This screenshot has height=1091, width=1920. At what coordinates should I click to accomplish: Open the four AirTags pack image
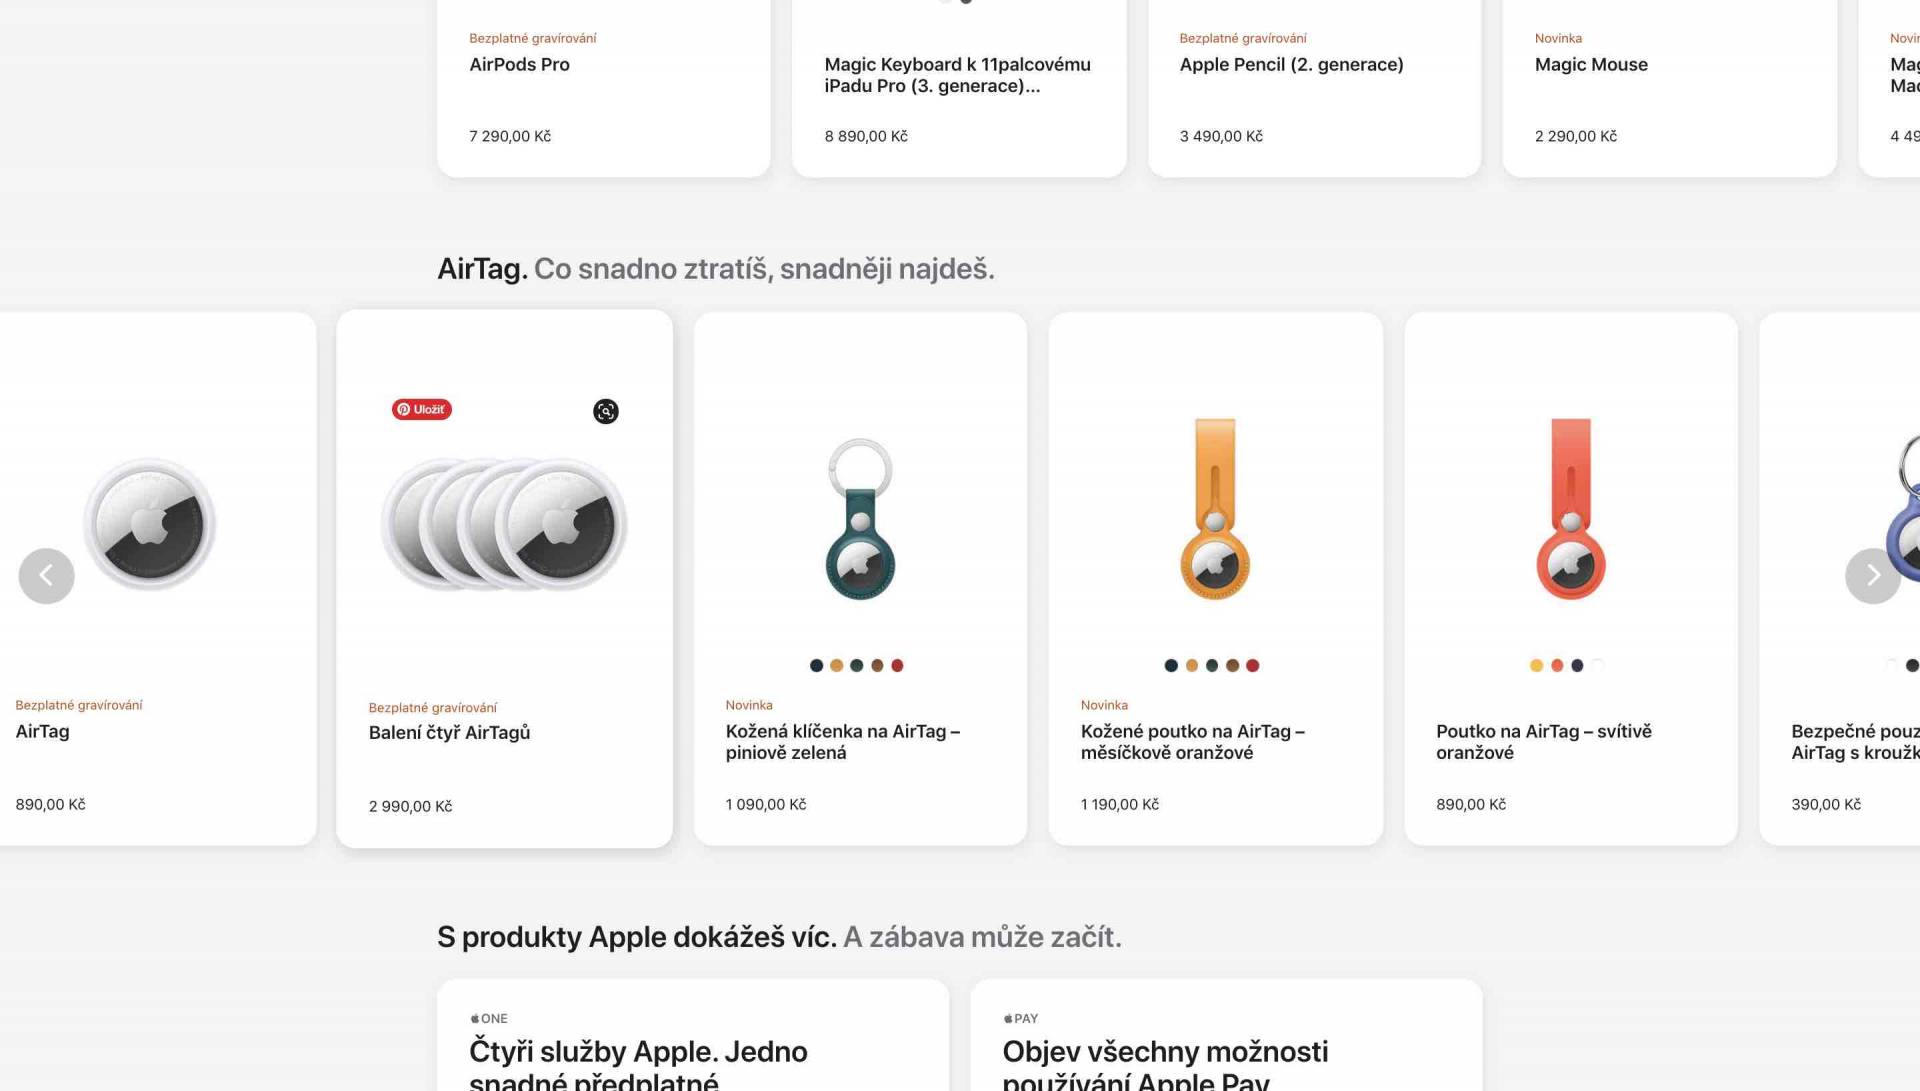[x=504, y=524]
